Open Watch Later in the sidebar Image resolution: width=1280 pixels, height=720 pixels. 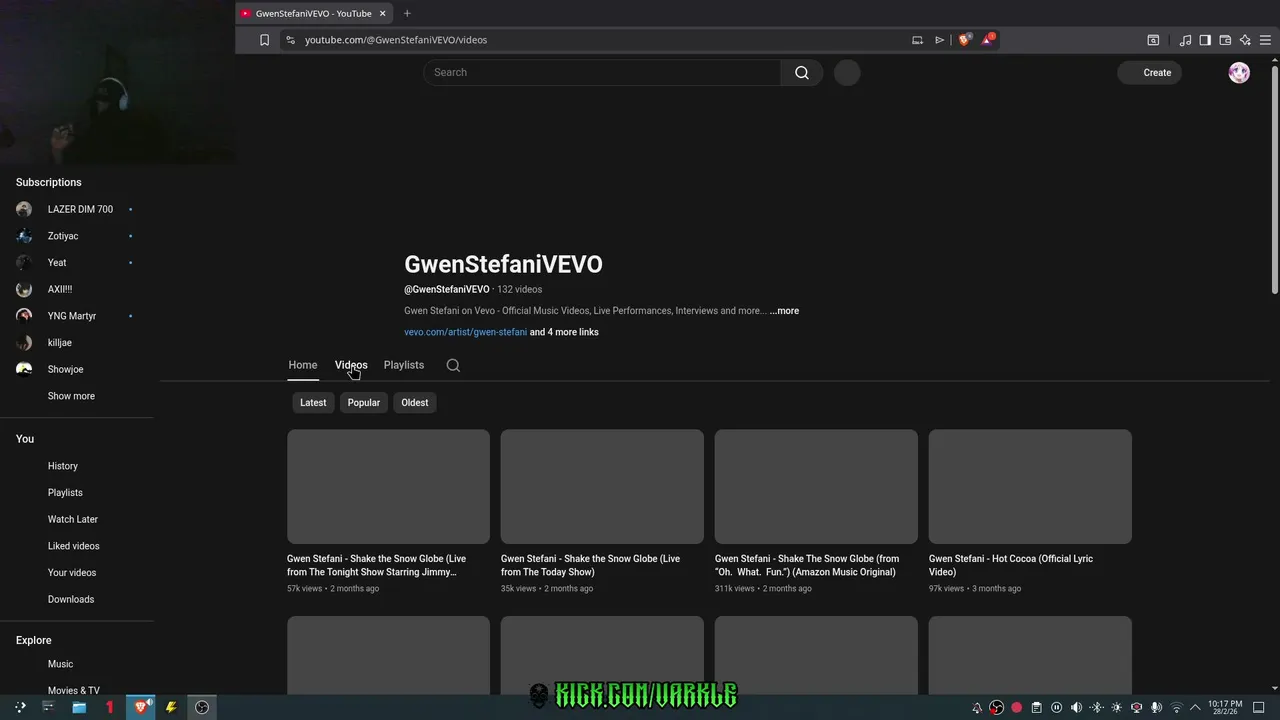(73, 519)
